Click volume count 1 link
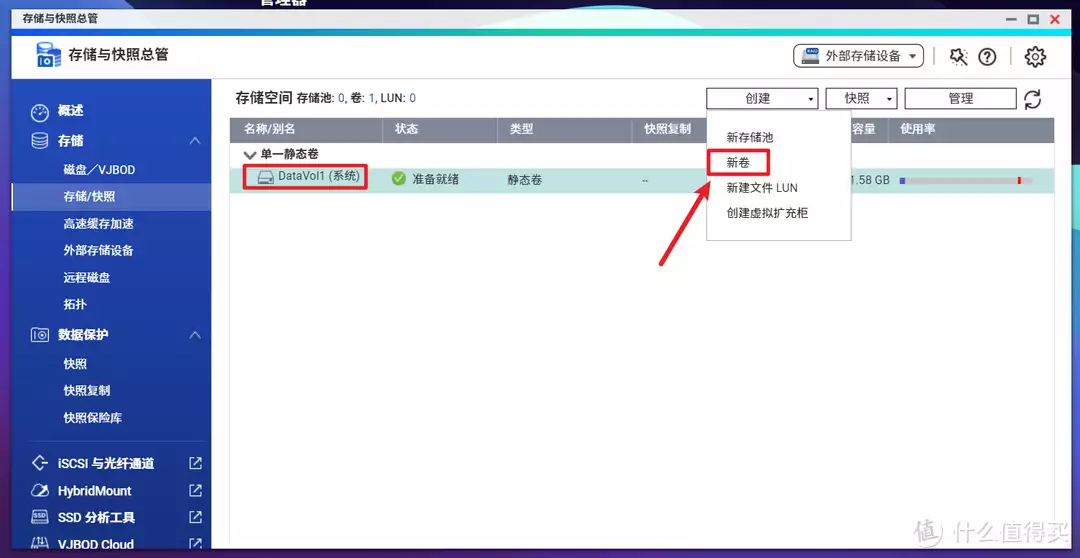This screenshot has width=1080, height=558. coord(372,99)
